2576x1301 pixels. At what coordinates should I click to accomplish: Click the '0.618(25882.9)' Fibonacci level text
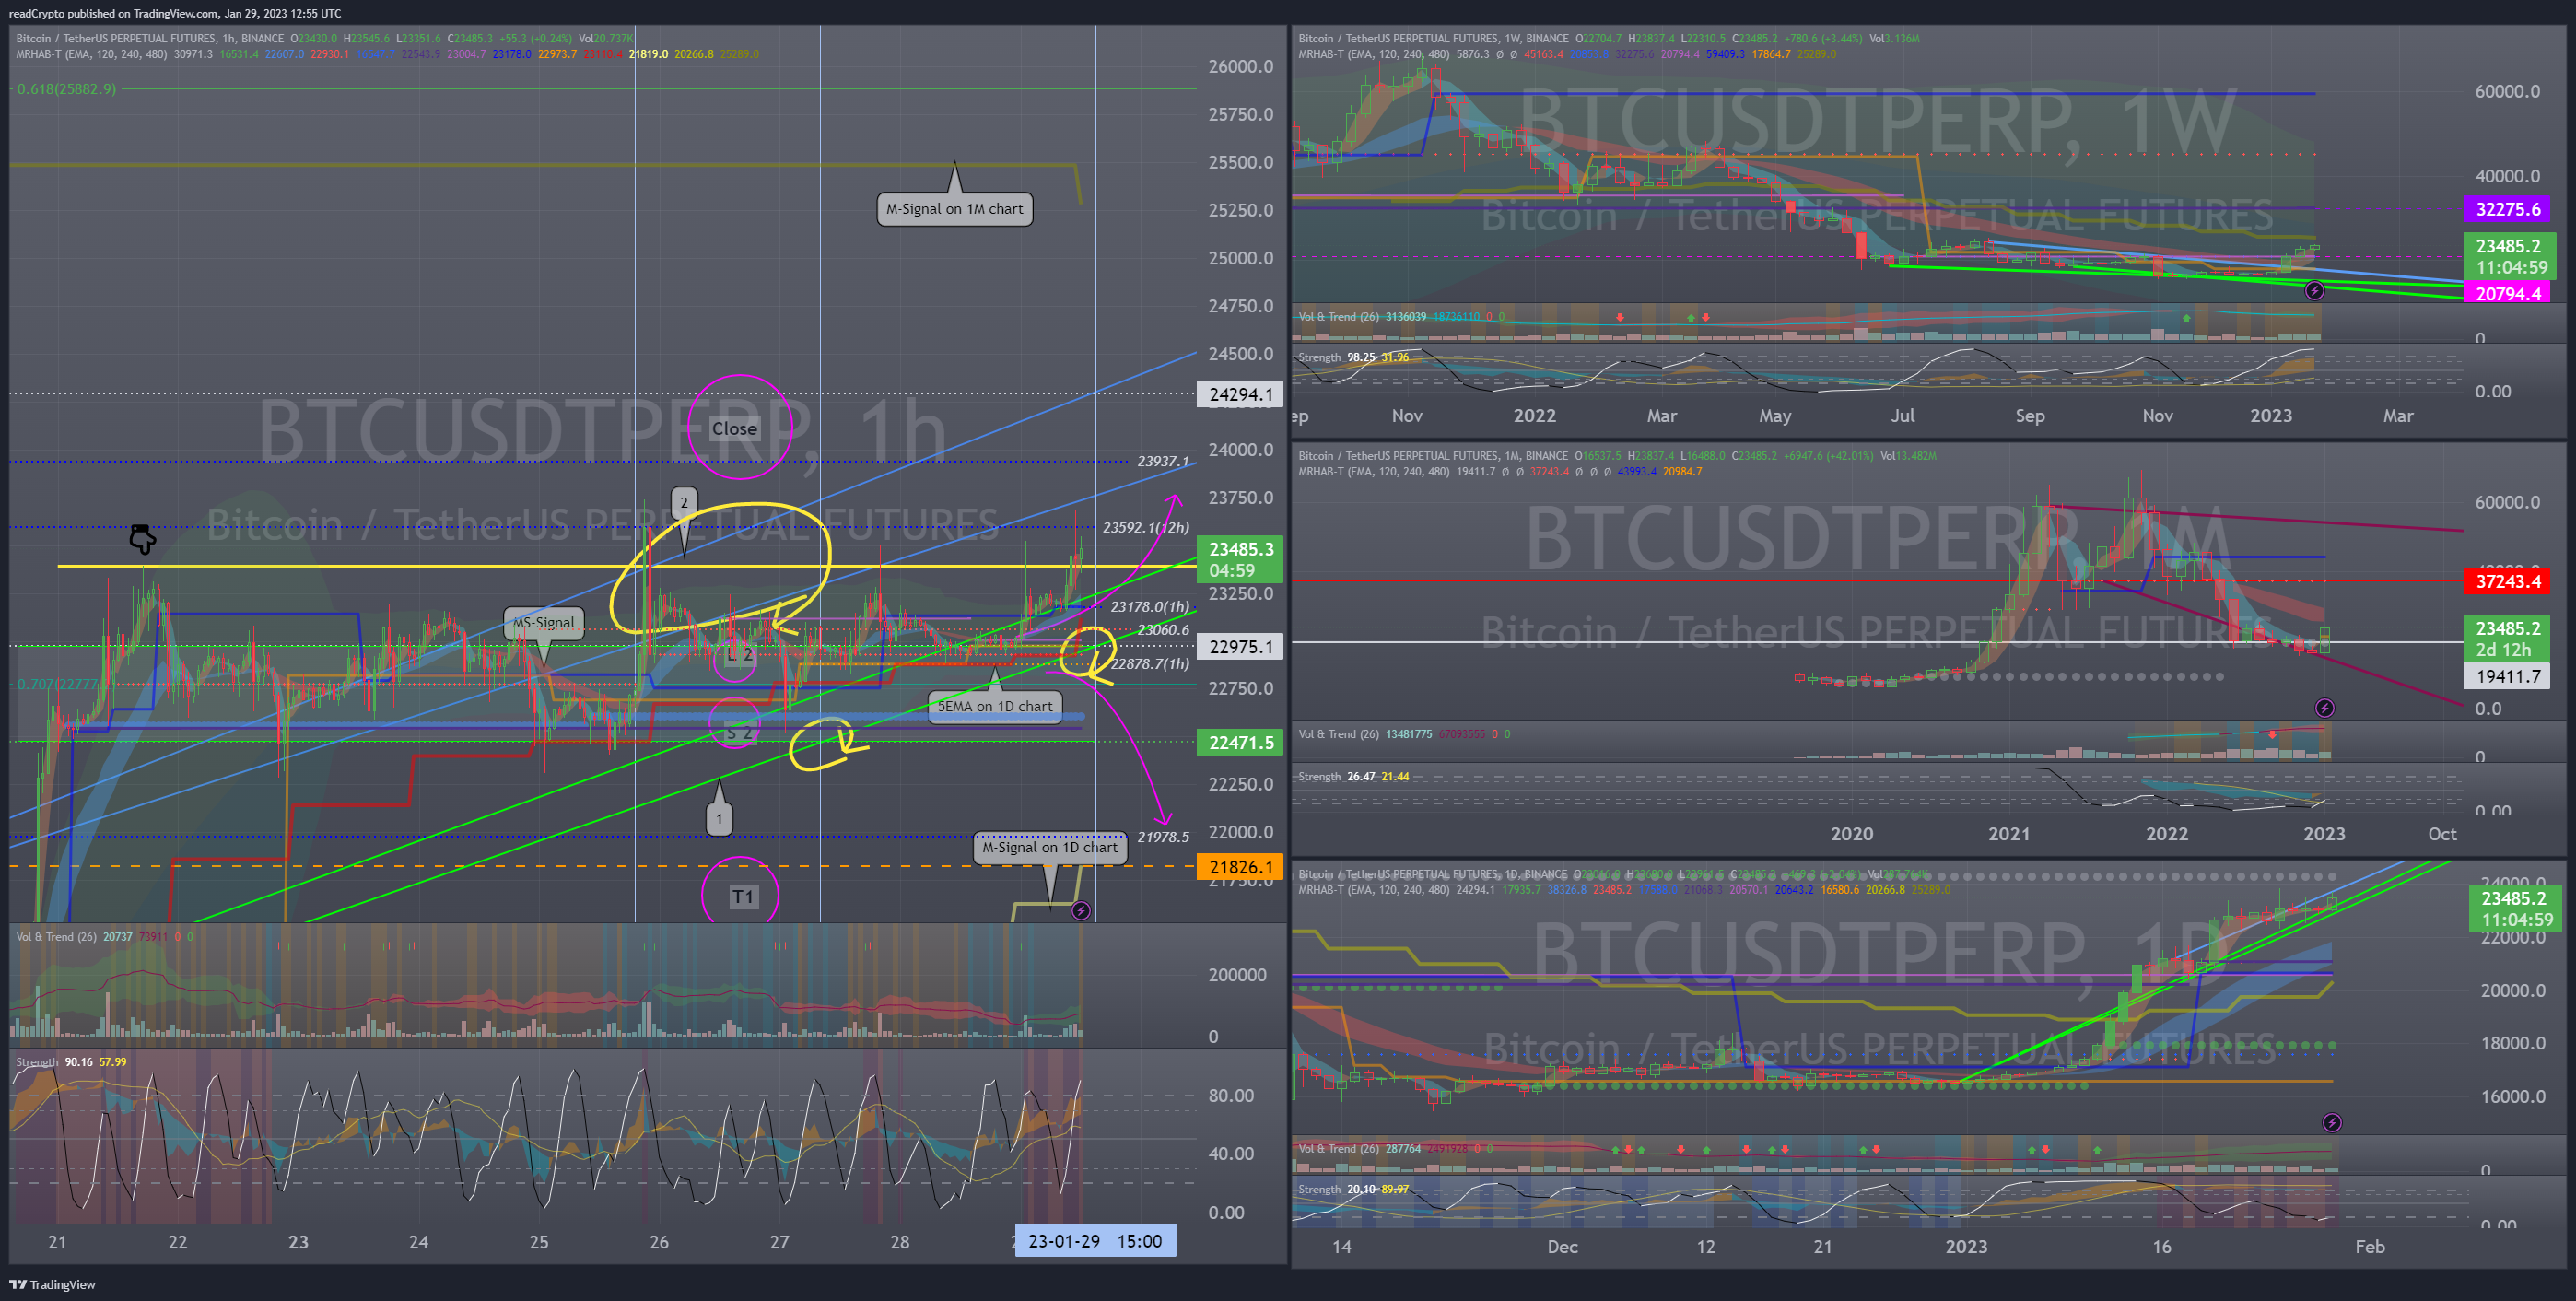click(x=66, y=89)
